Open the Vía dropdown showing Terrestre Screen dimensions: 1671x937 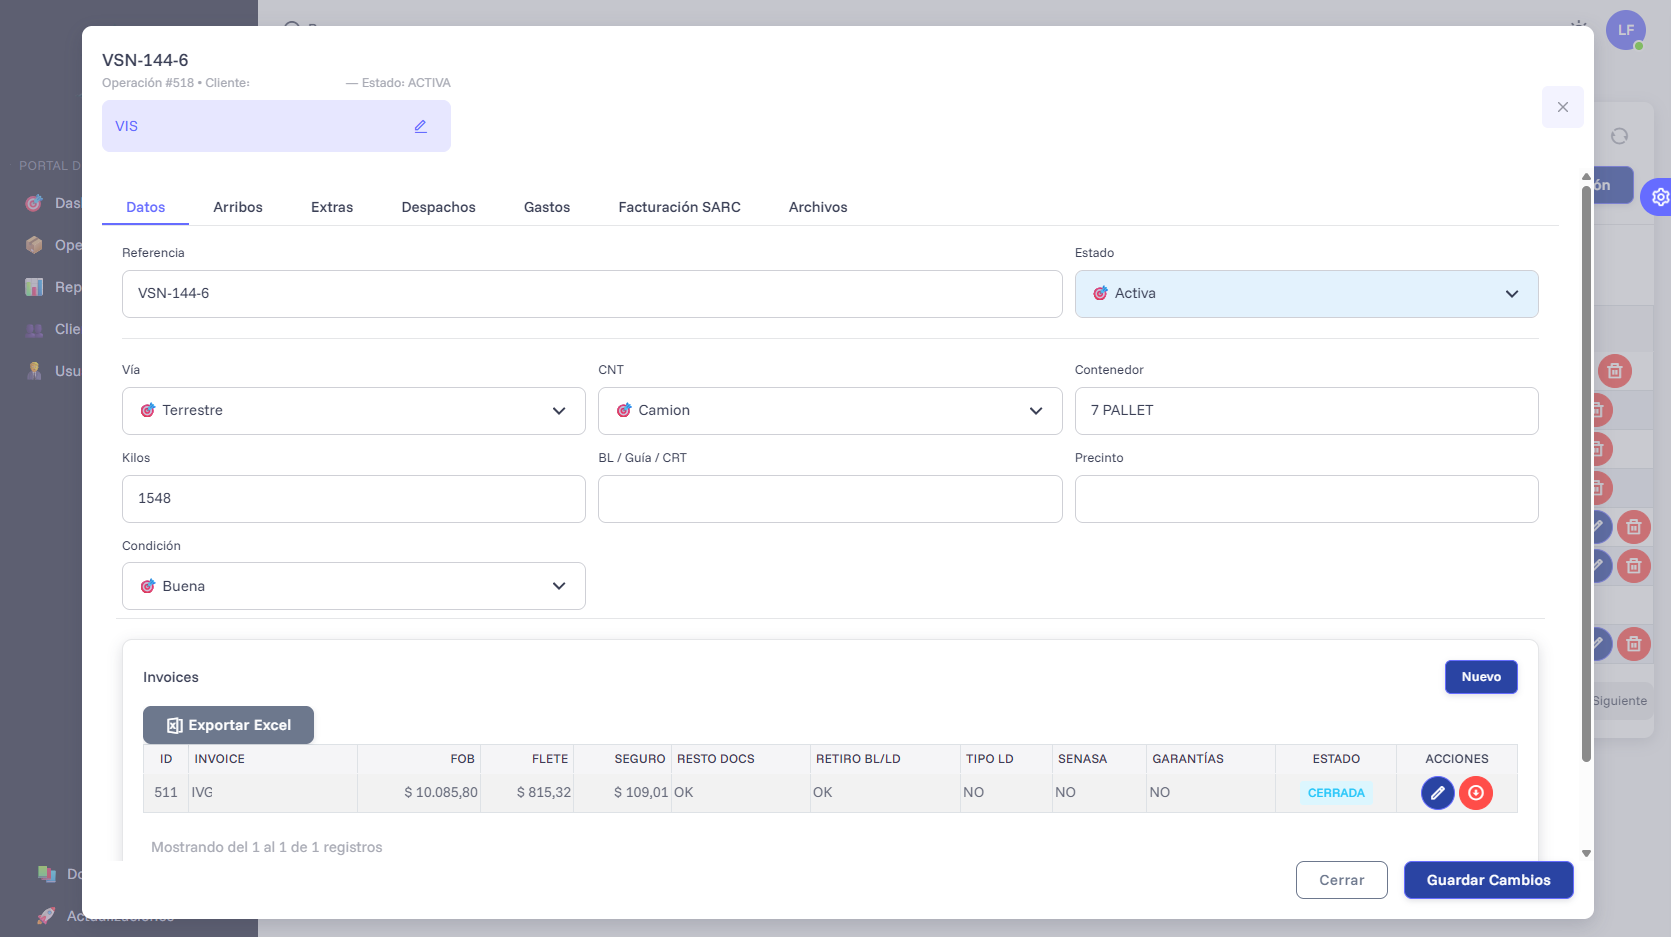click(354, 411)
